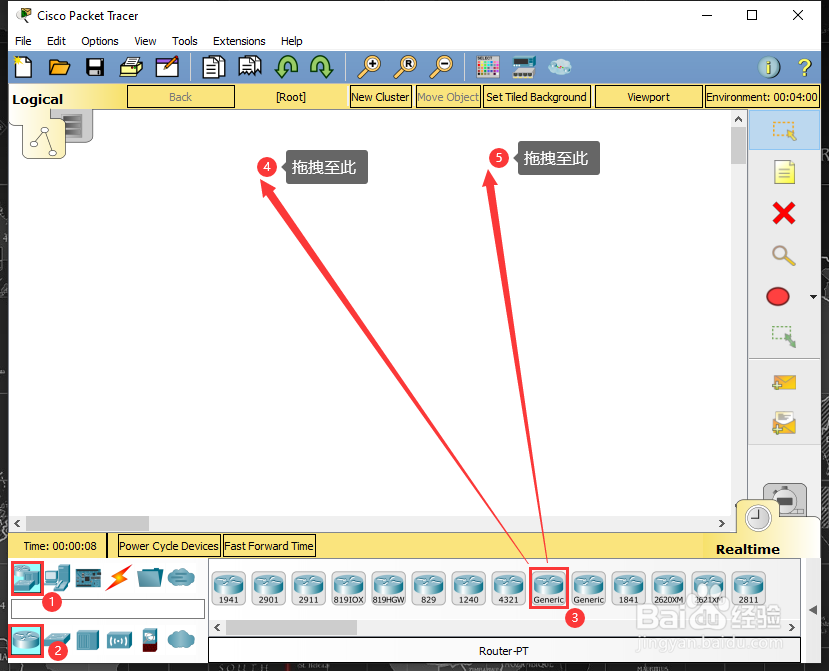
Task: Select the Hubs subcategory
Action: (x=88, y=640)
